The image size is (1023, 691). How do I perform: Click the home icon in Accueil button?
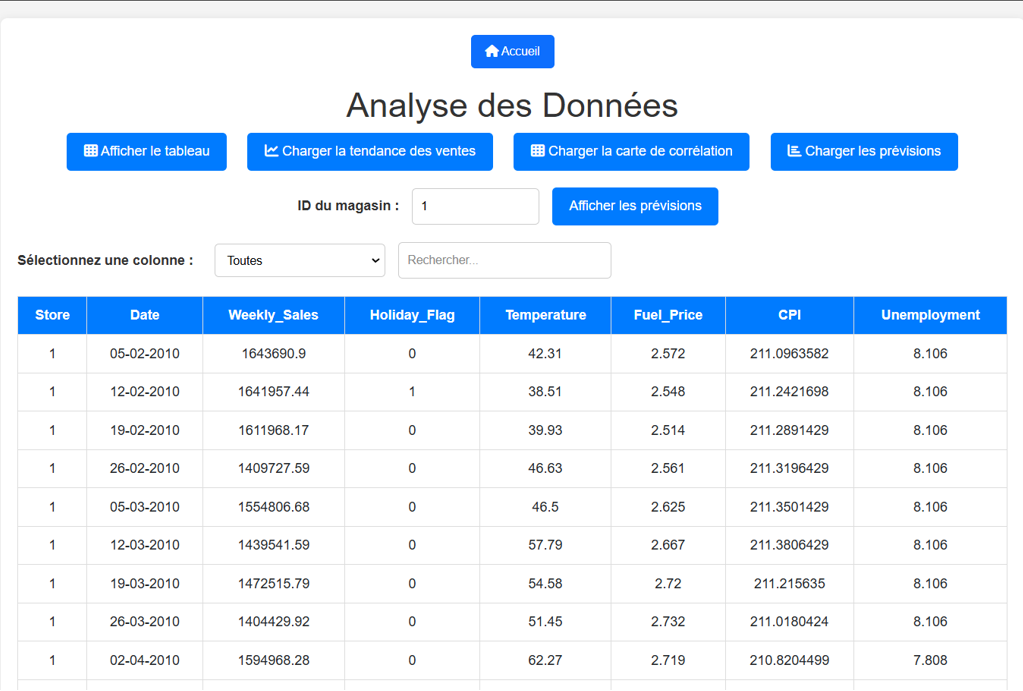[492, 51]
